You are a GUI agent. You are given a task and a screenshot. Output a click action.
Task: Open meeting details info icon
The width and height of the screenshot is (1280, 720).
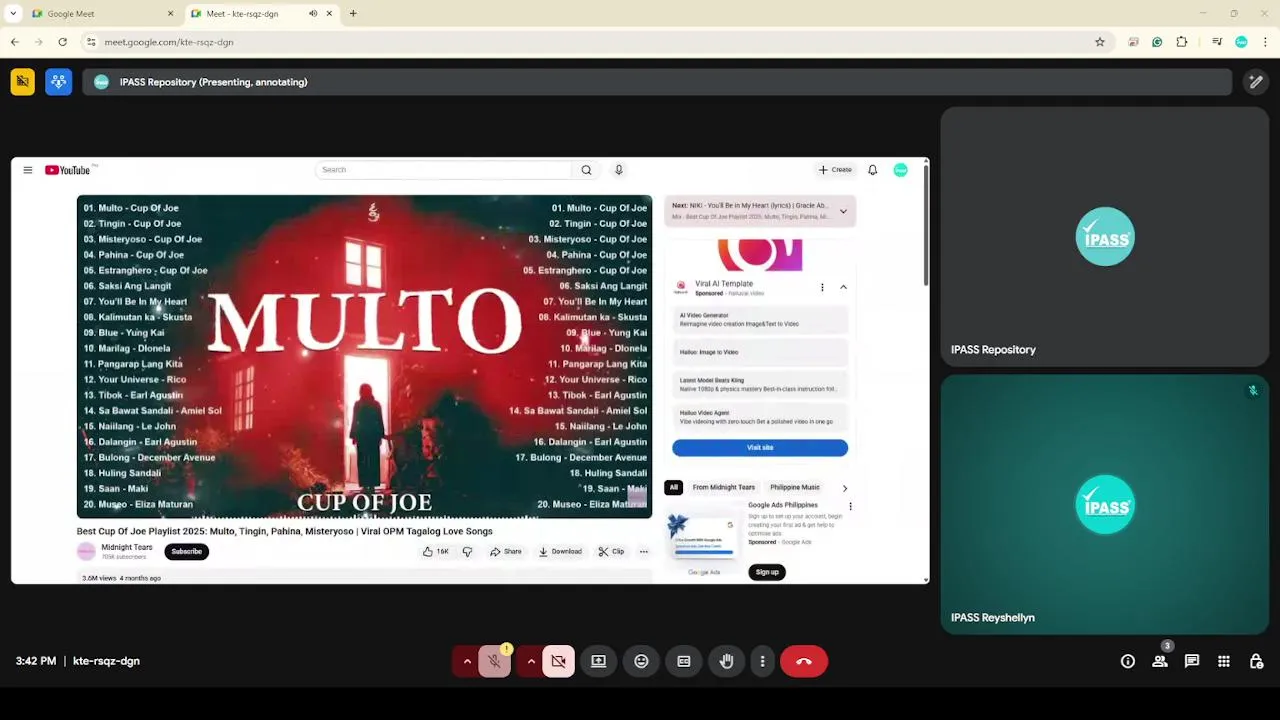click(1128, 661)
